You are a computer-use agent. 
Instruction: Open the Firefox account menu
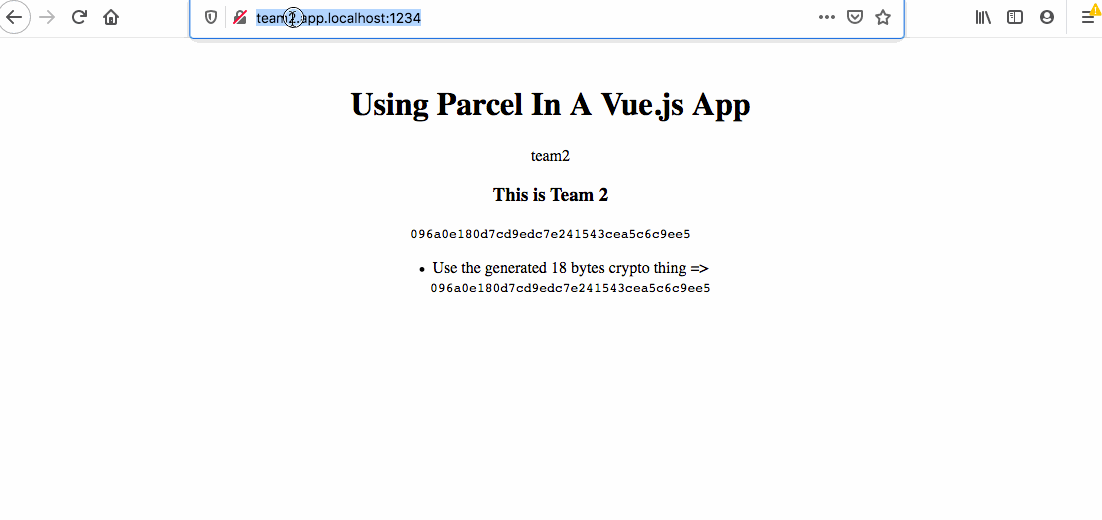[1047, 18]
